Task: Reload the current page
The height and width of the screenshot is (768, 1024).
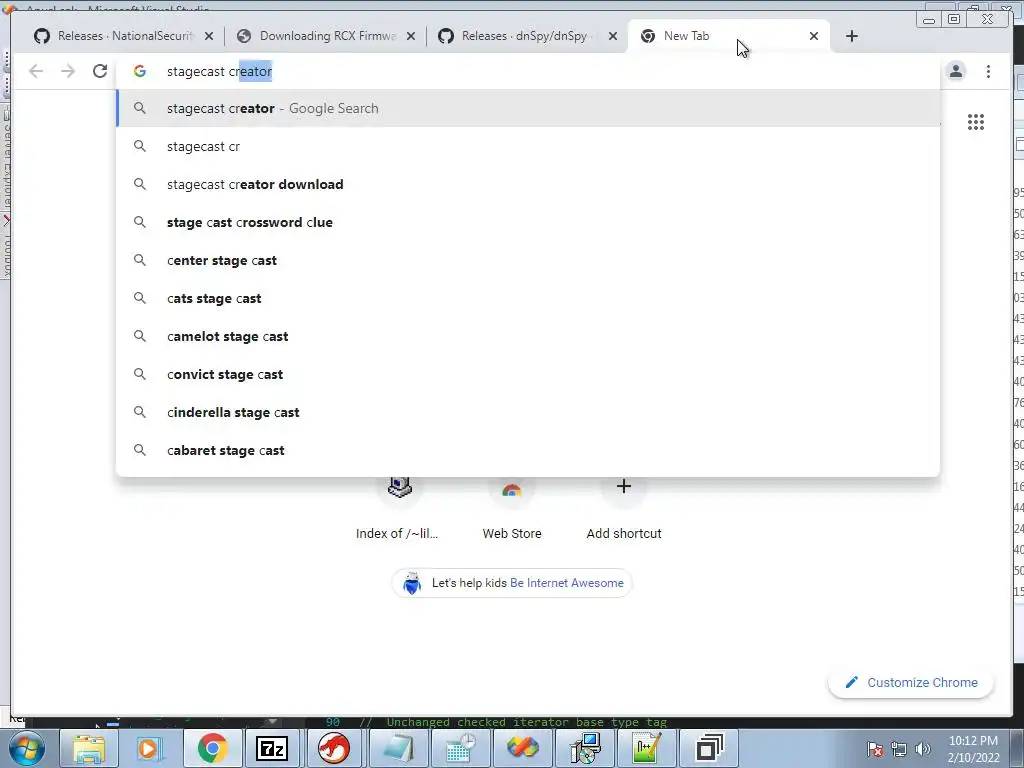Action: (x=99, y=71)
